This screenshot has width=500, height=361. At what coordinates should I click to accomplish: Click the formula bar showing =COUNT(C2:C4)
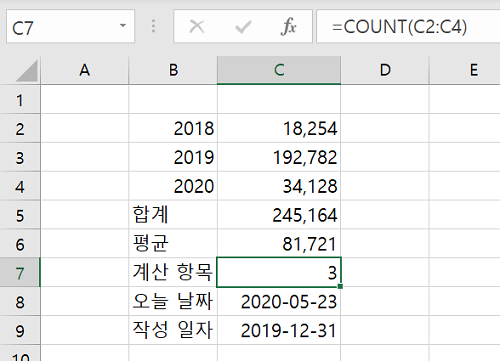(408, 27)
